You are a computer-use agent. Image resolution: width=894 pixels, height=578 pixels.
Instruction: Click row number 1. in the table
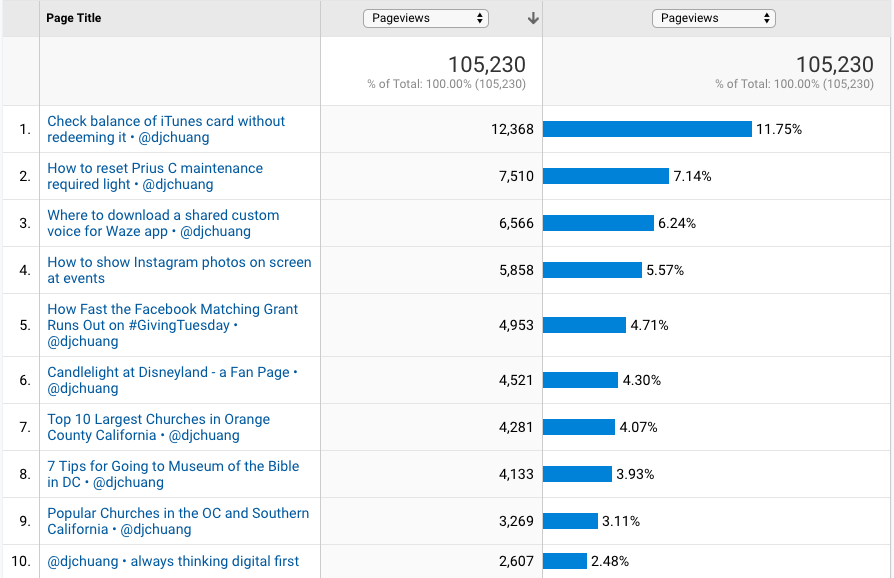tap(25, 129)
